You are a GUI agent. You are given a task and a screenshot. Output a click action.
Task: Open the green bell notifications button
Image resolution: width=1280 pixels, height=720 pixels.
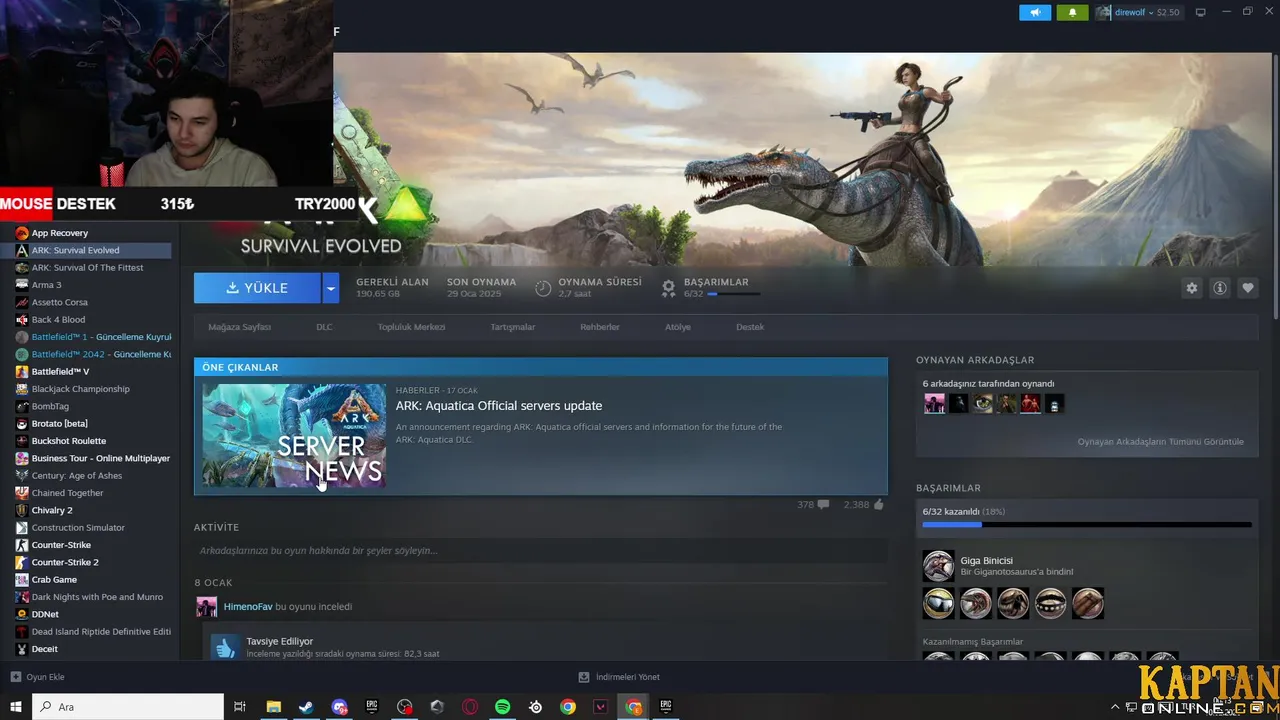pos(1072,12)
